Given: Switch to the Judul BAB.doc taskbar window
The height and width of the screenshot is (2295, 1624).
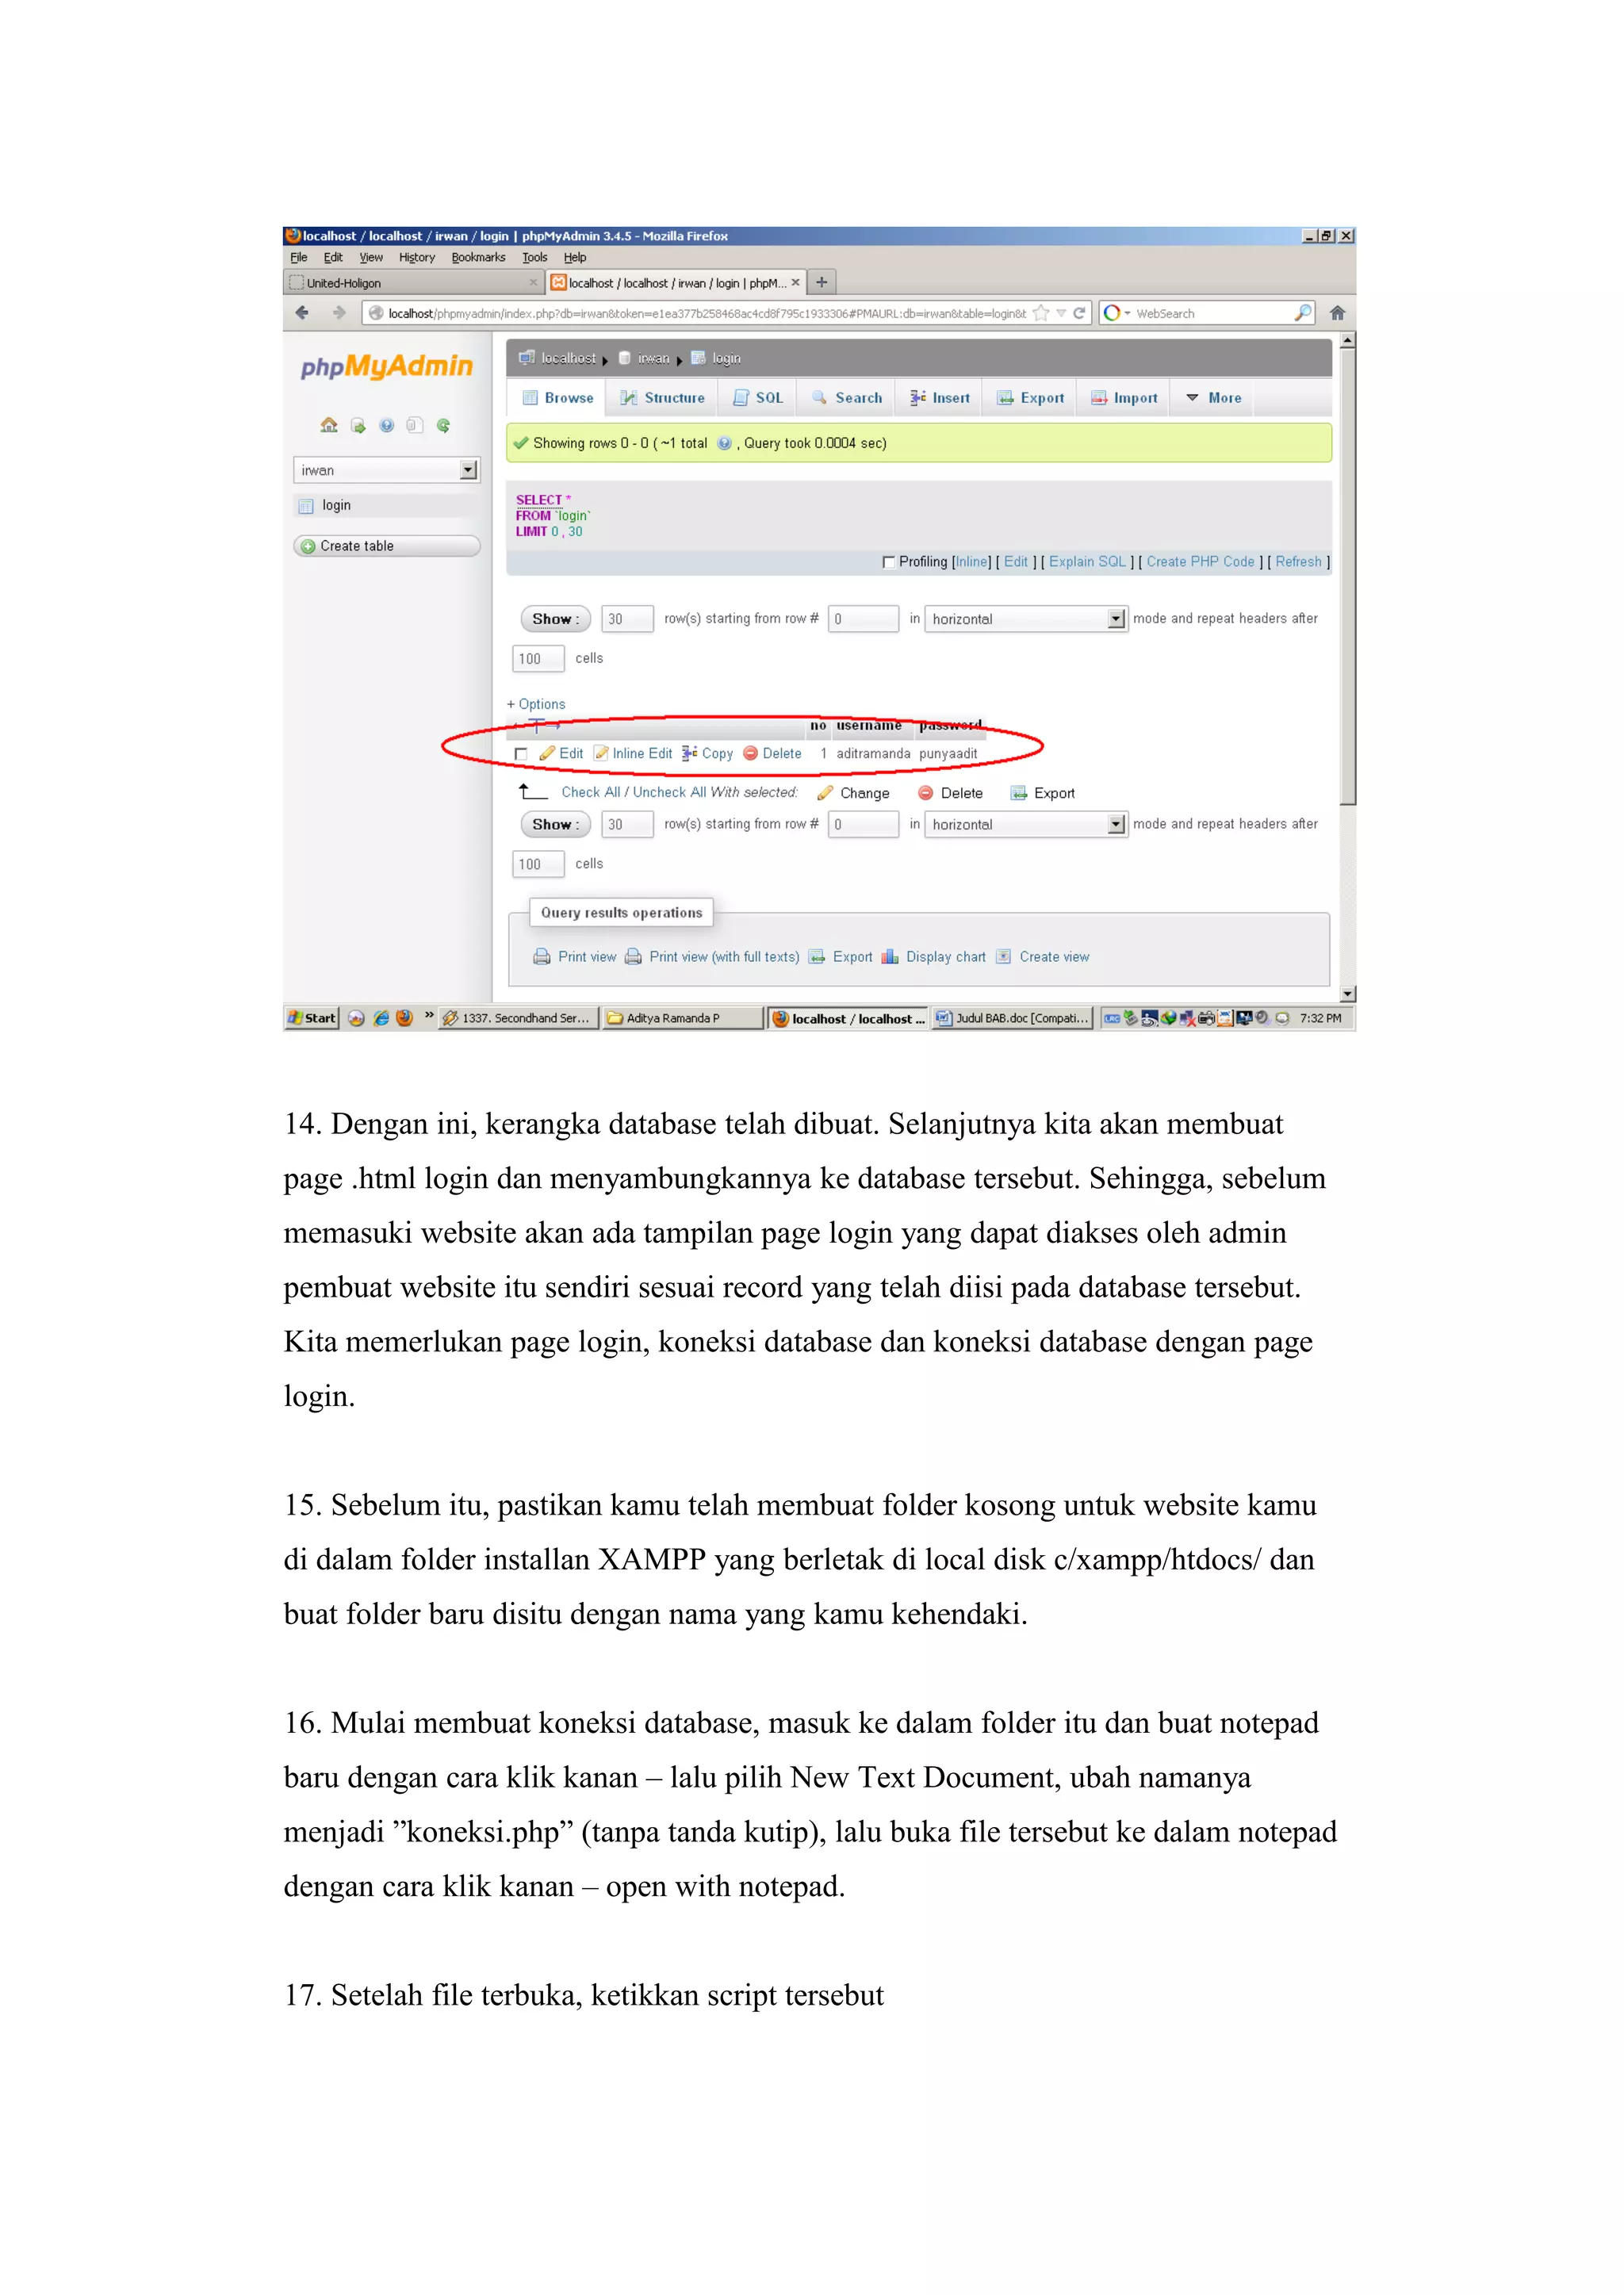Looking at the screenshot, I should click(x=1012, y=1018).
